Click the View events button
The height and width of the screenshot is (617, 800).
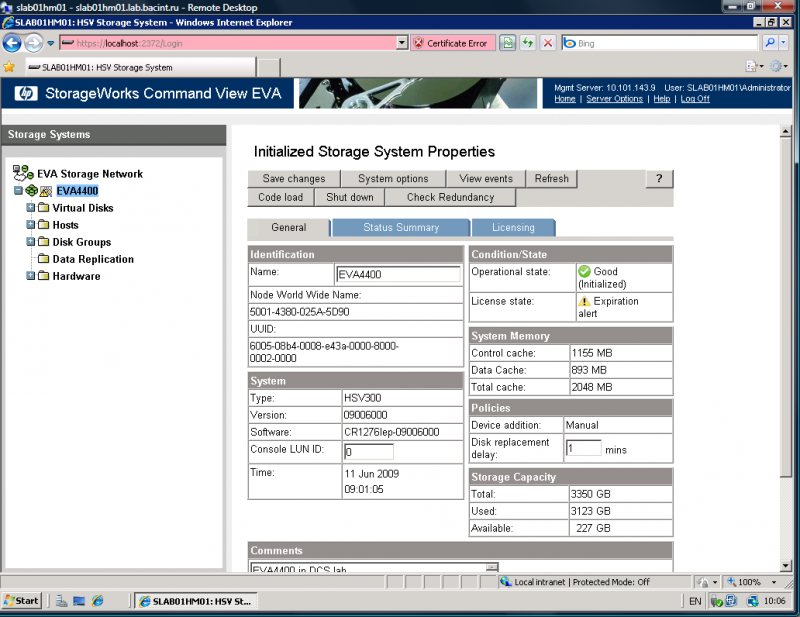486,179
